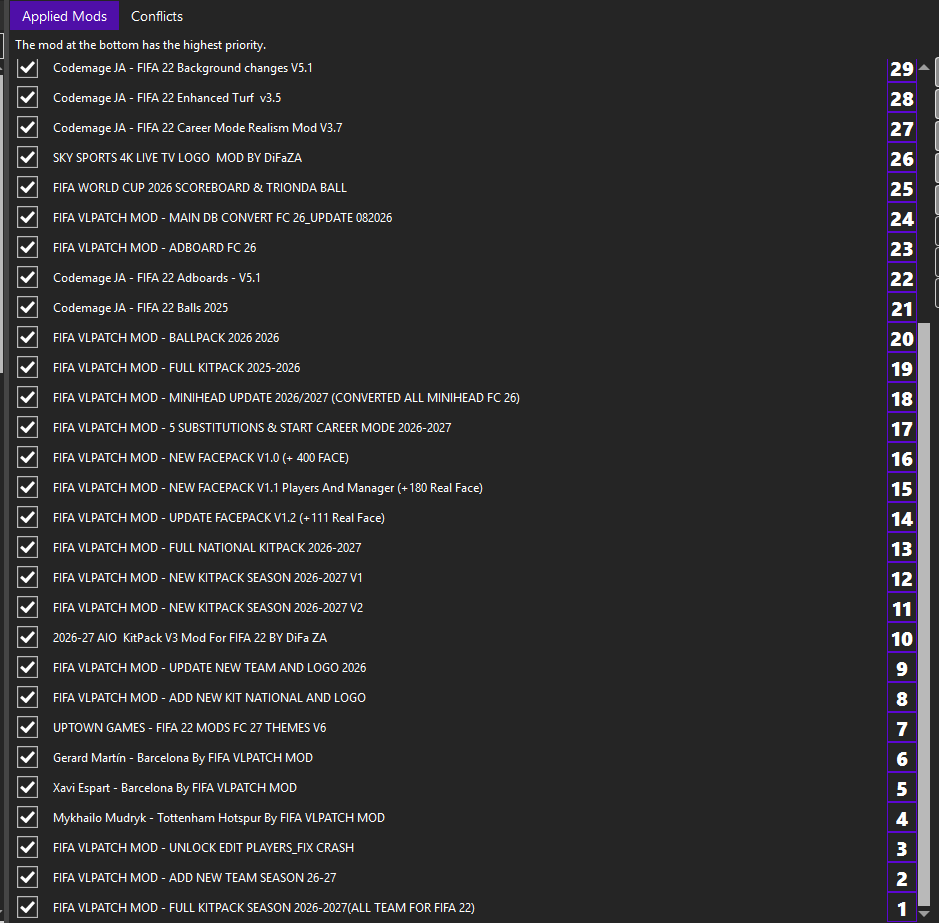
Task: Select 'Codemage JA - FIFA 22 Enhanced Turf v3.5' text
Action: [166, 98]
